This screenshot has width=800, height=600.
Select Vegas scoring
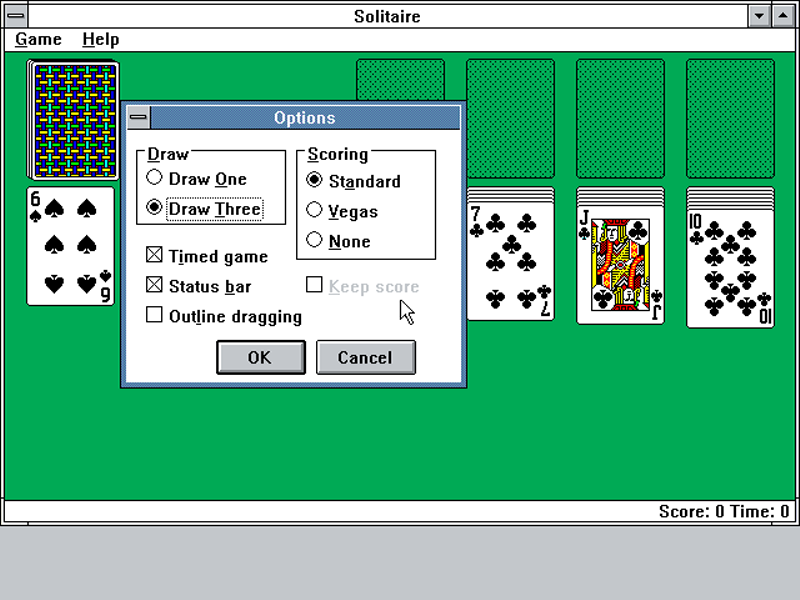click(315, 211)
